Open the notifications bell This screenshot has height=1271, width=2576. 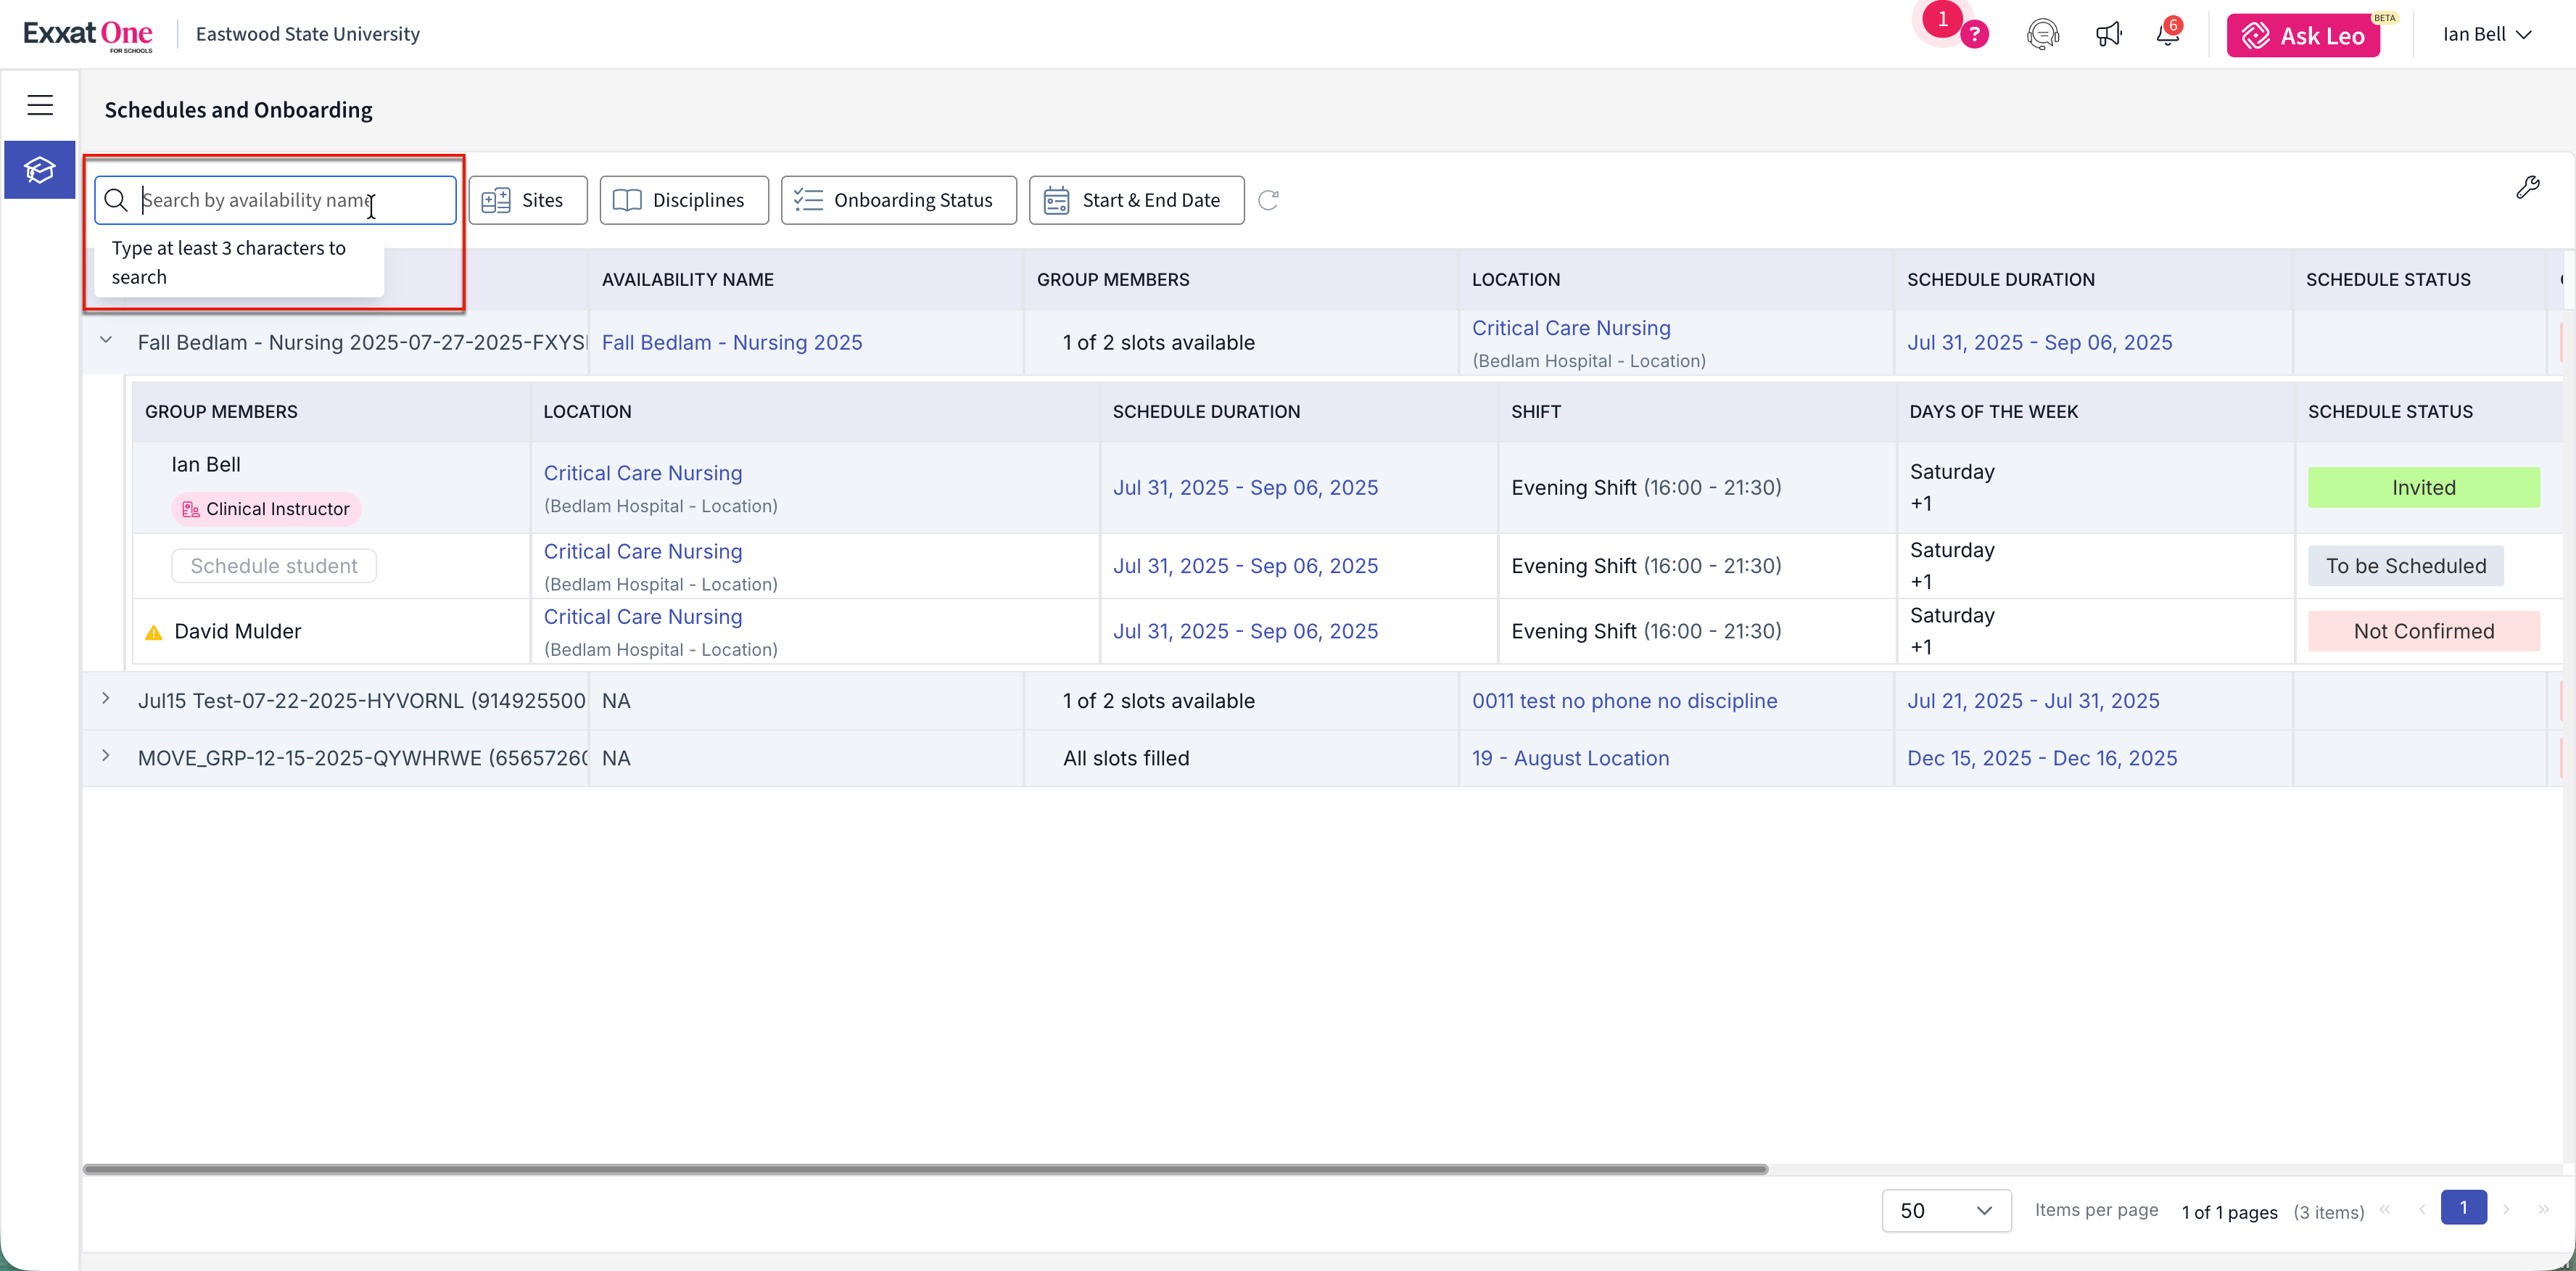pyautogui.click(x=2166, y=34)
